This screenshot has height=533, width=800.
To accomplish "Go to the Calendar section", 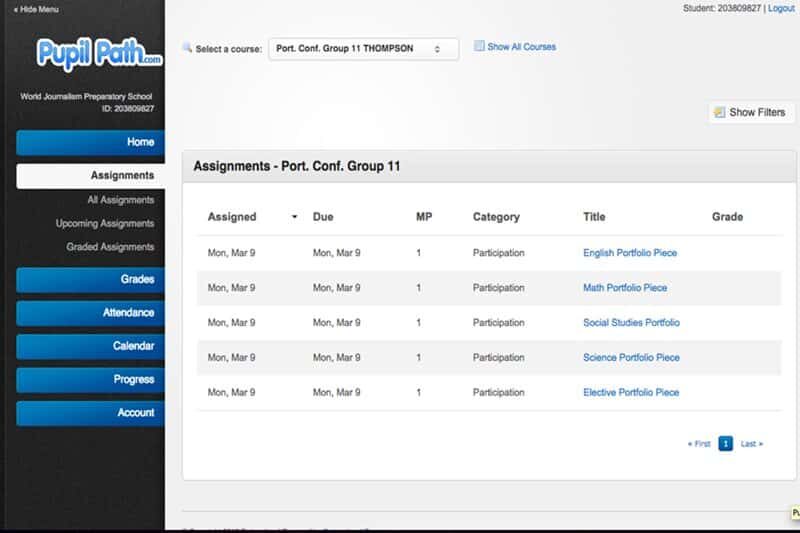I will pos(90,346).
